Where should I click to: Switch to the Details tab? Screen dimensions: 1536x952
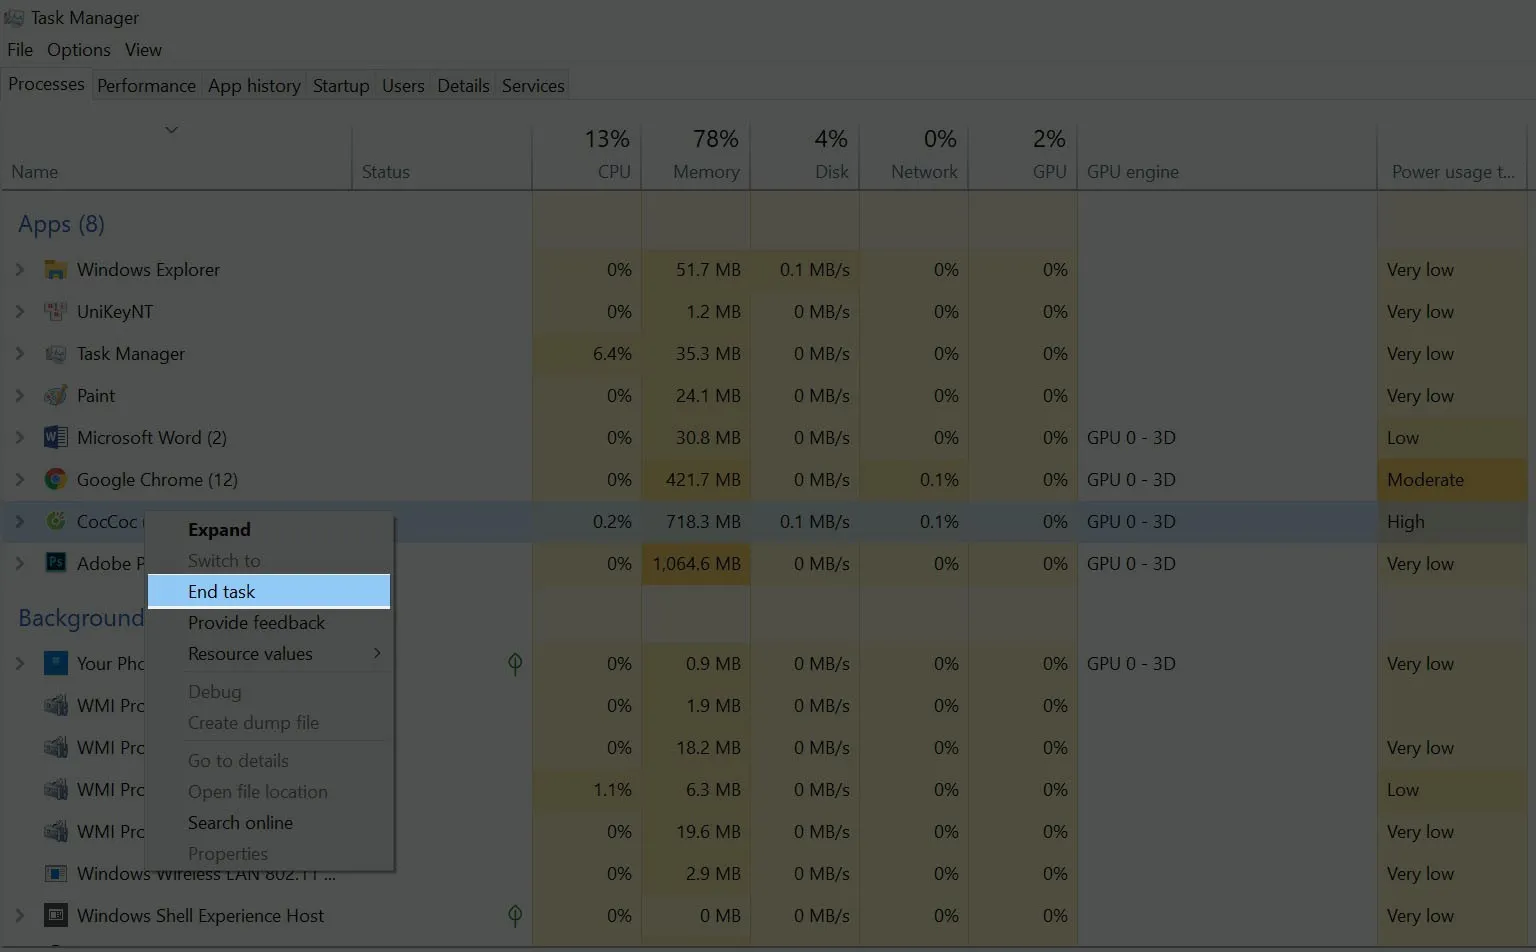(463, 86)
